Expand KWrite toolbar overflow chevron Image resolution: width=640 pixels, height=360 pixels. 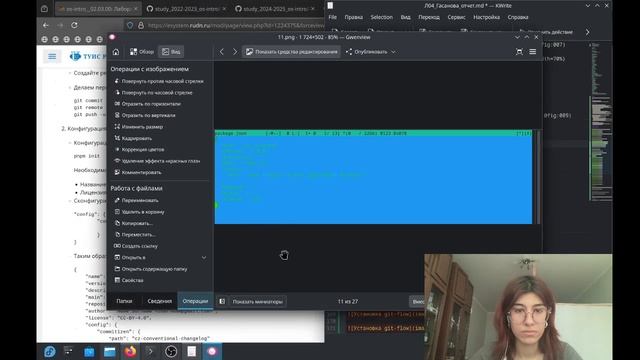click(588, 32)
